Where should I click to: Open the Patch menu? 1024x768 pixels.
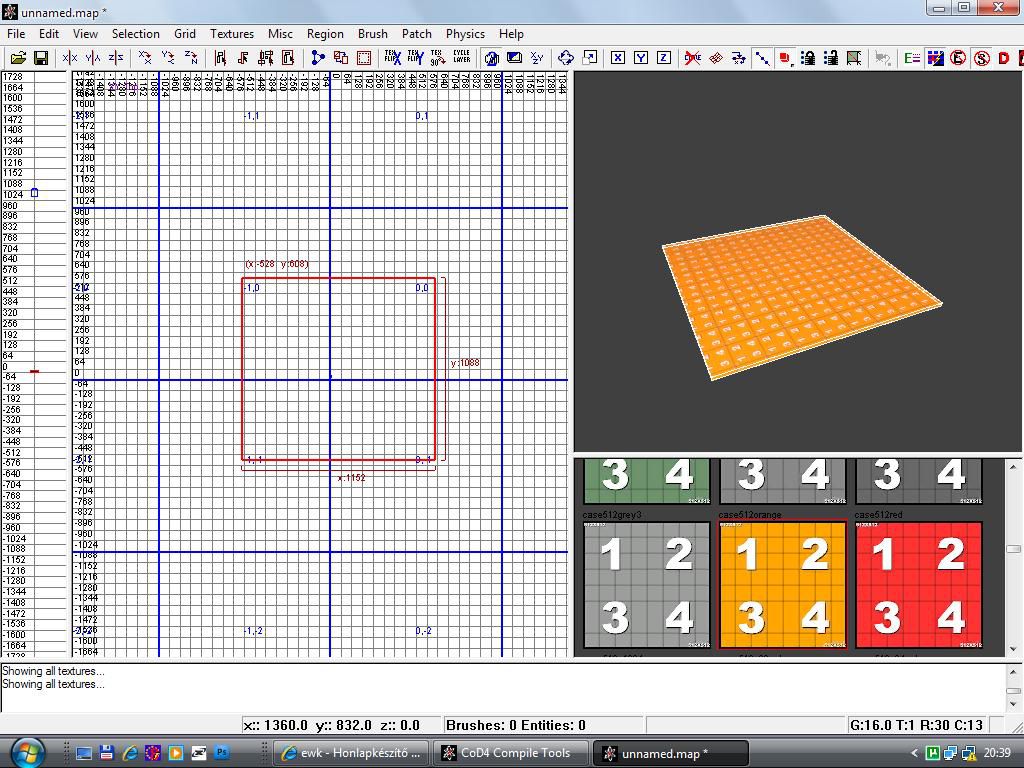coord(416,33)
